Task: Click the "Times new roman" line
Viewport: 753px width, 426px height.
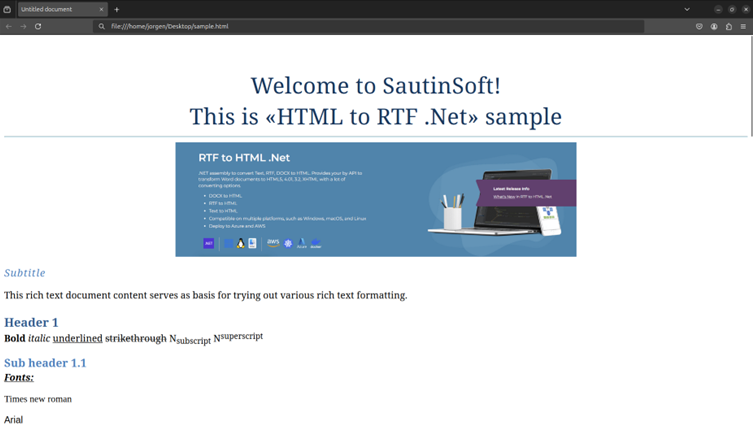Action: pyautogui.click(x=38, y=399)
